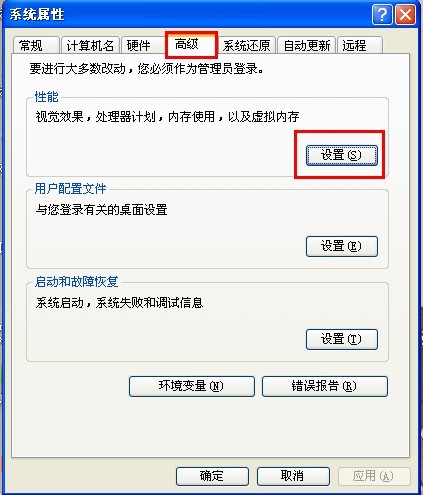Click the 高级 tab
423x495 pixels.
pos(191,44)
